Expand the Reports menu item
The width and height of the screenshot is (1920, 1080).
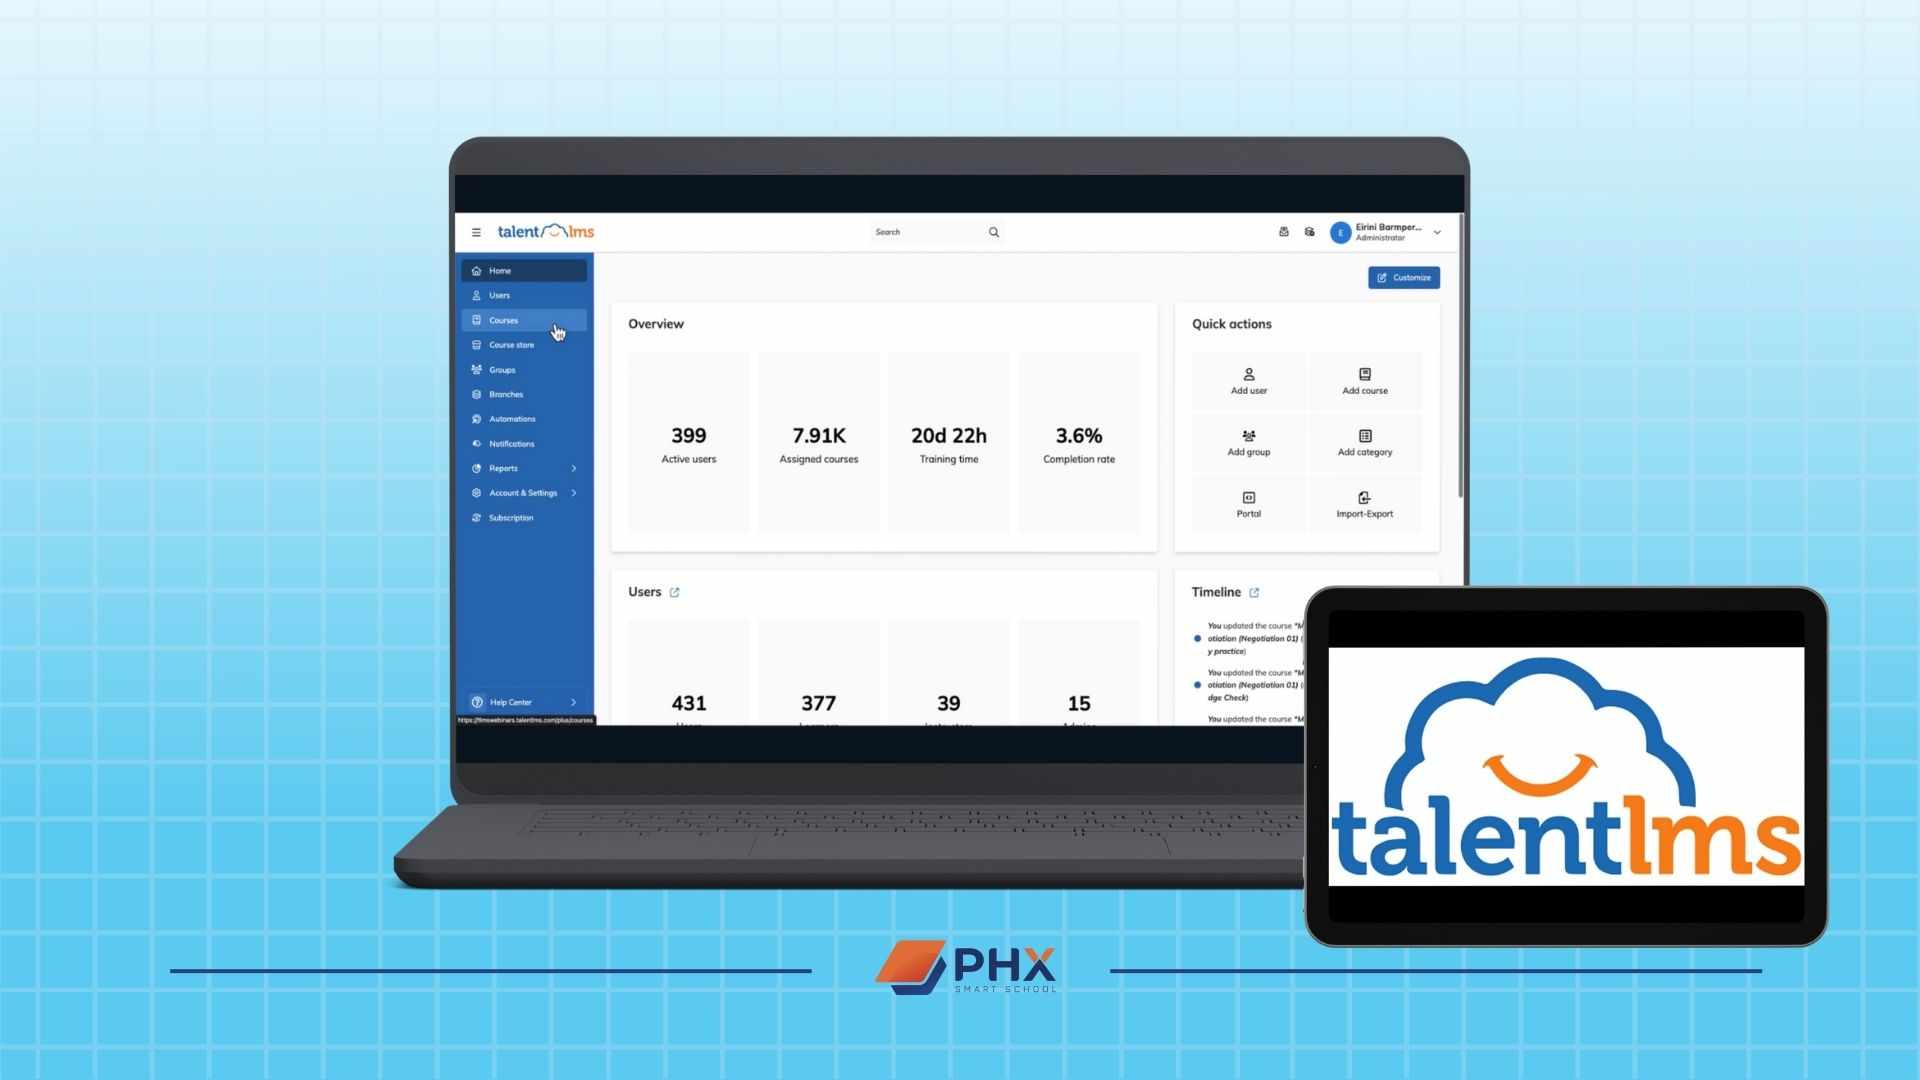[574, 468]
